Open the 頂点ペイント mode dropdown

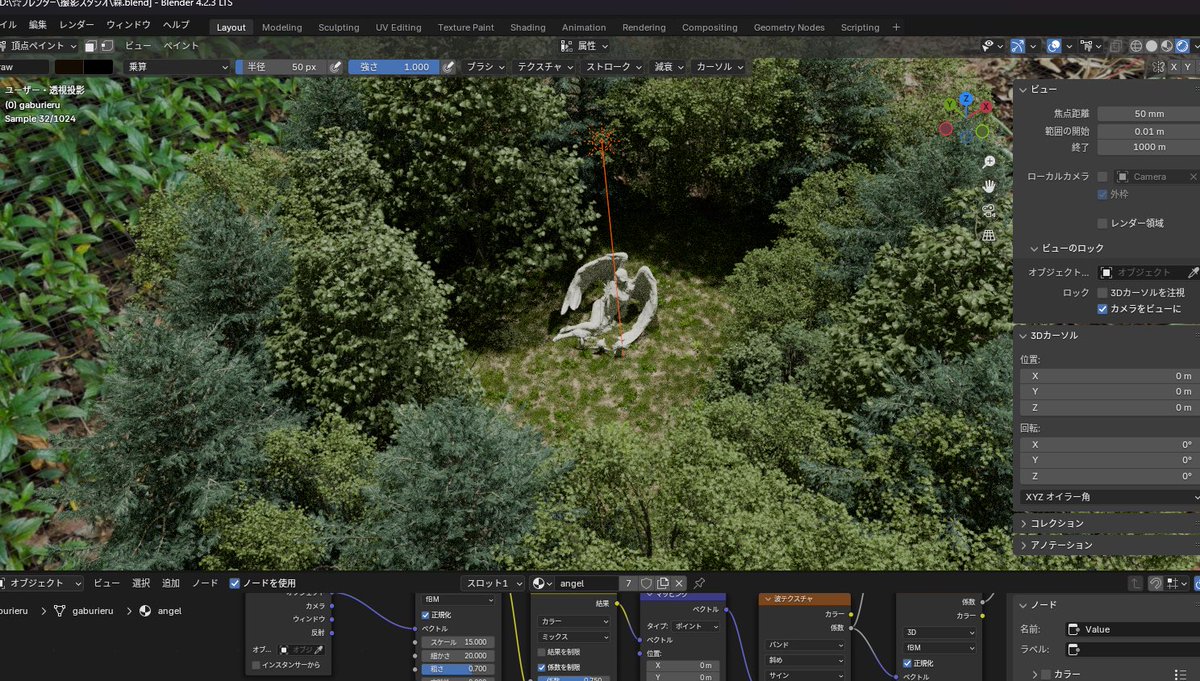38,46
